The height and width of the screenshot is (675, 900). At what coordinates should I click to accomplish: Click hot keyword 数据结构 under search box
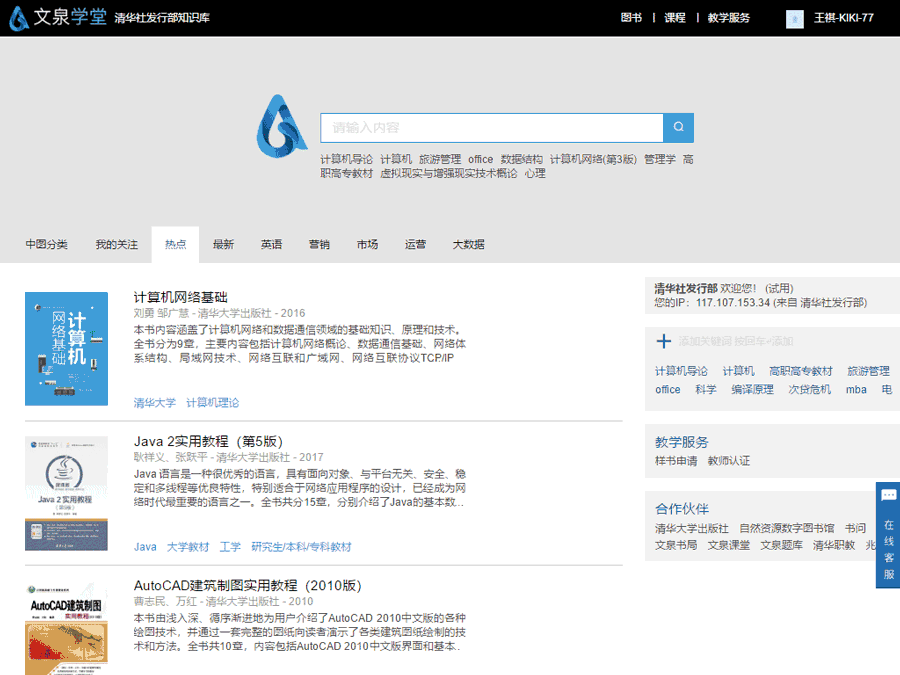[522, 159]
